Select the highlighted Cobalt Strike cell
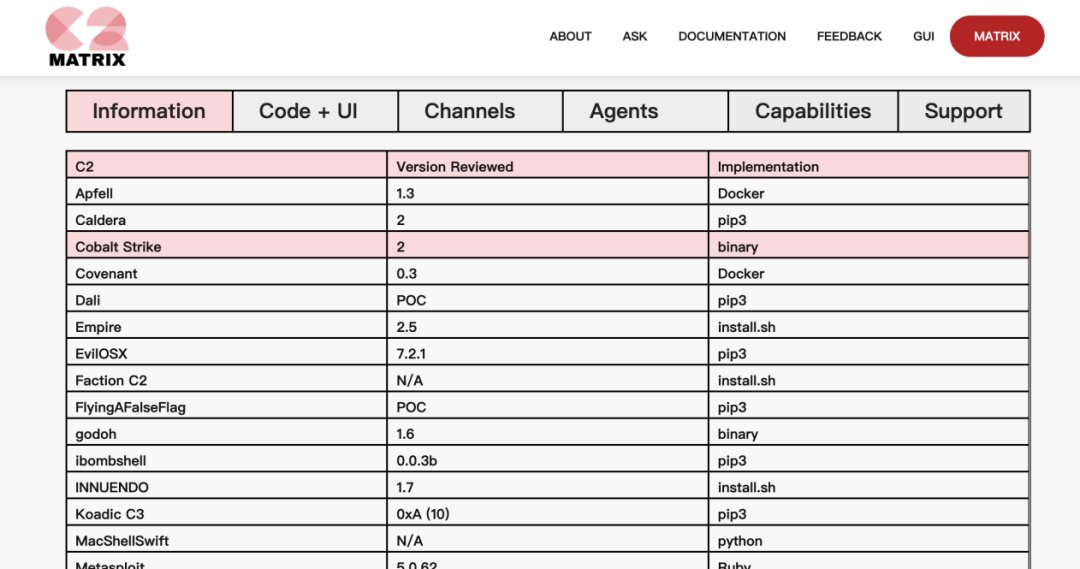 [x=227, y=247]
